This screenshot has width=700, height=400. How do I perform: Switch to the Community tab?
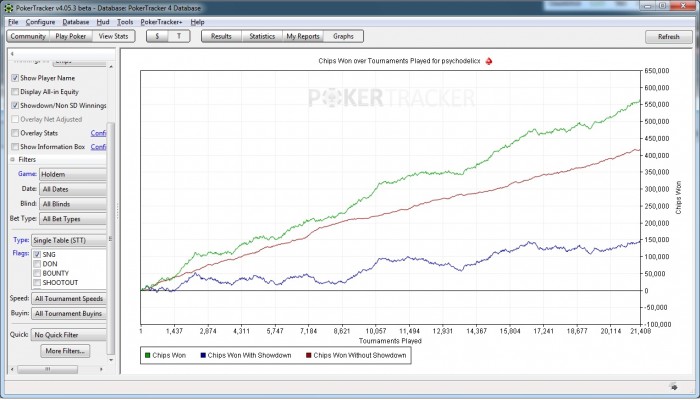click(x=28, y=37)
